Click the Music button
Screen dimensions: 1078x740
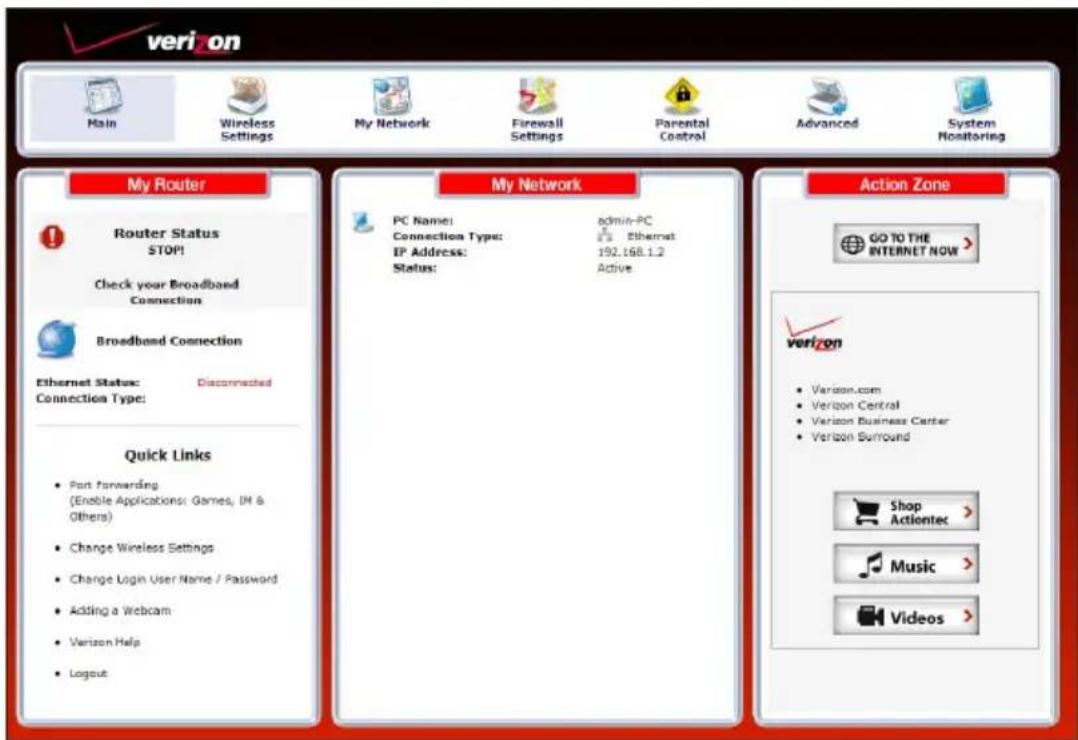pos(906,565)
